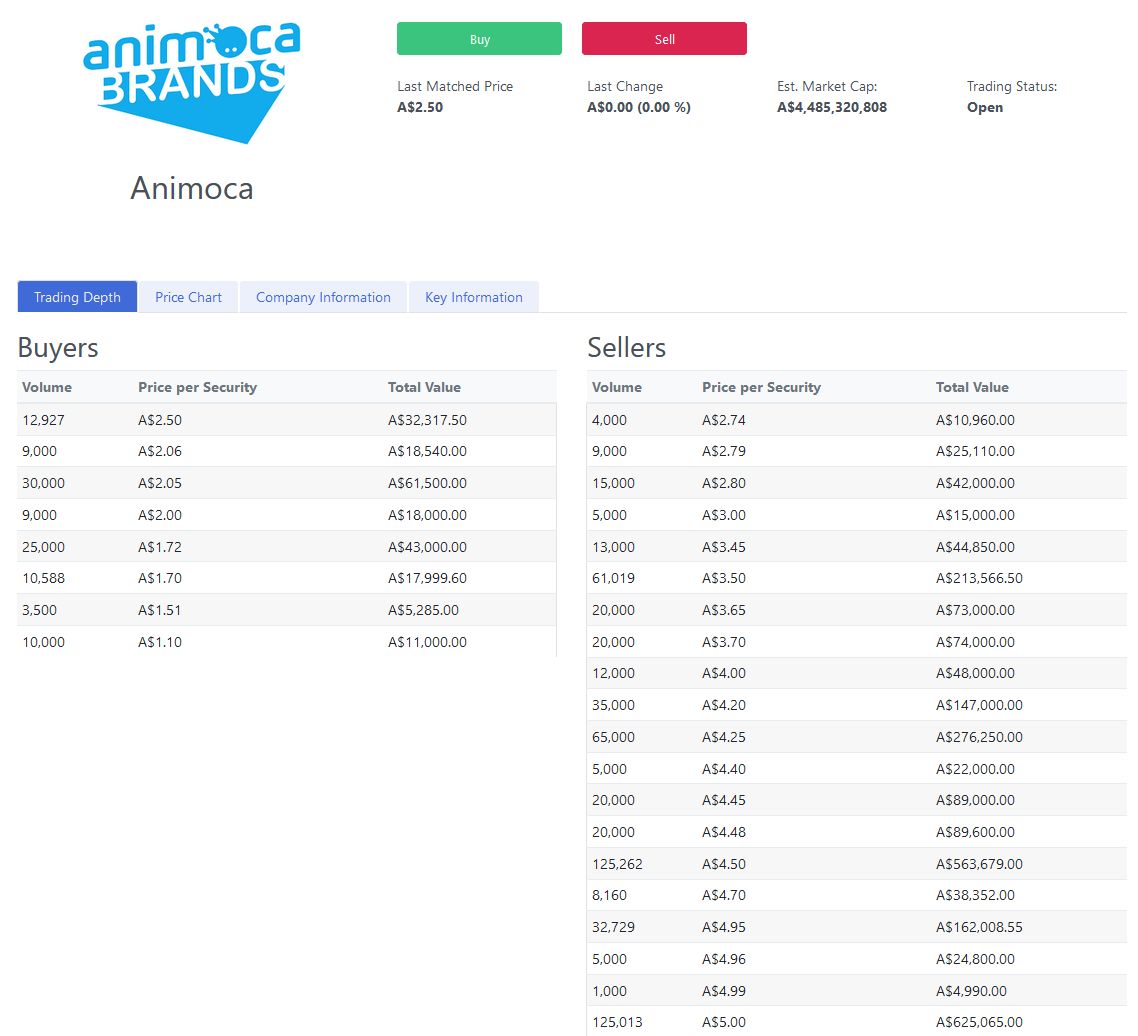Select buyer volume 30,000
This screenshot has width=1138, height=1036.
tap(44, 483)
